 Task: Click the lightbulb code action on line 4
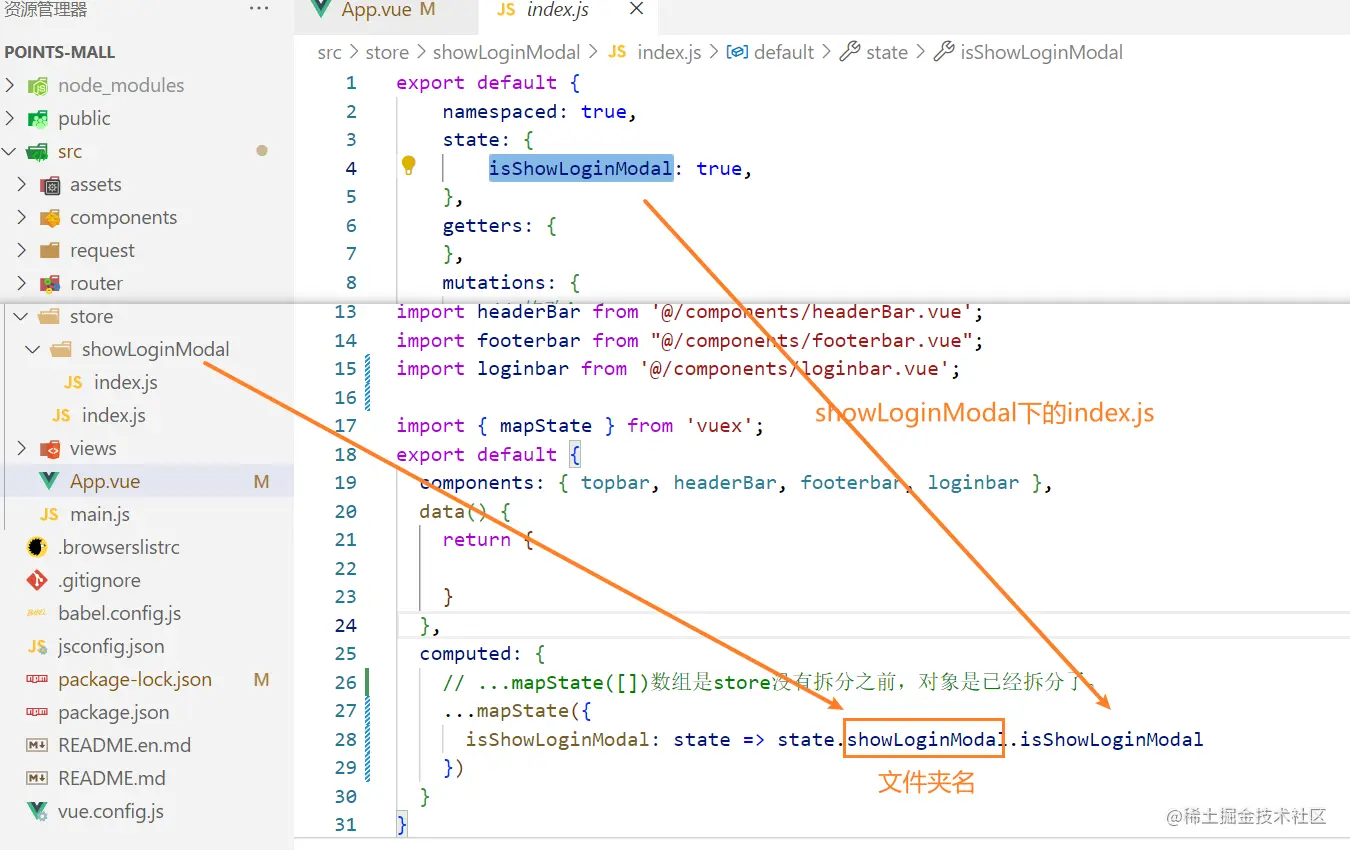click(408, 166)
